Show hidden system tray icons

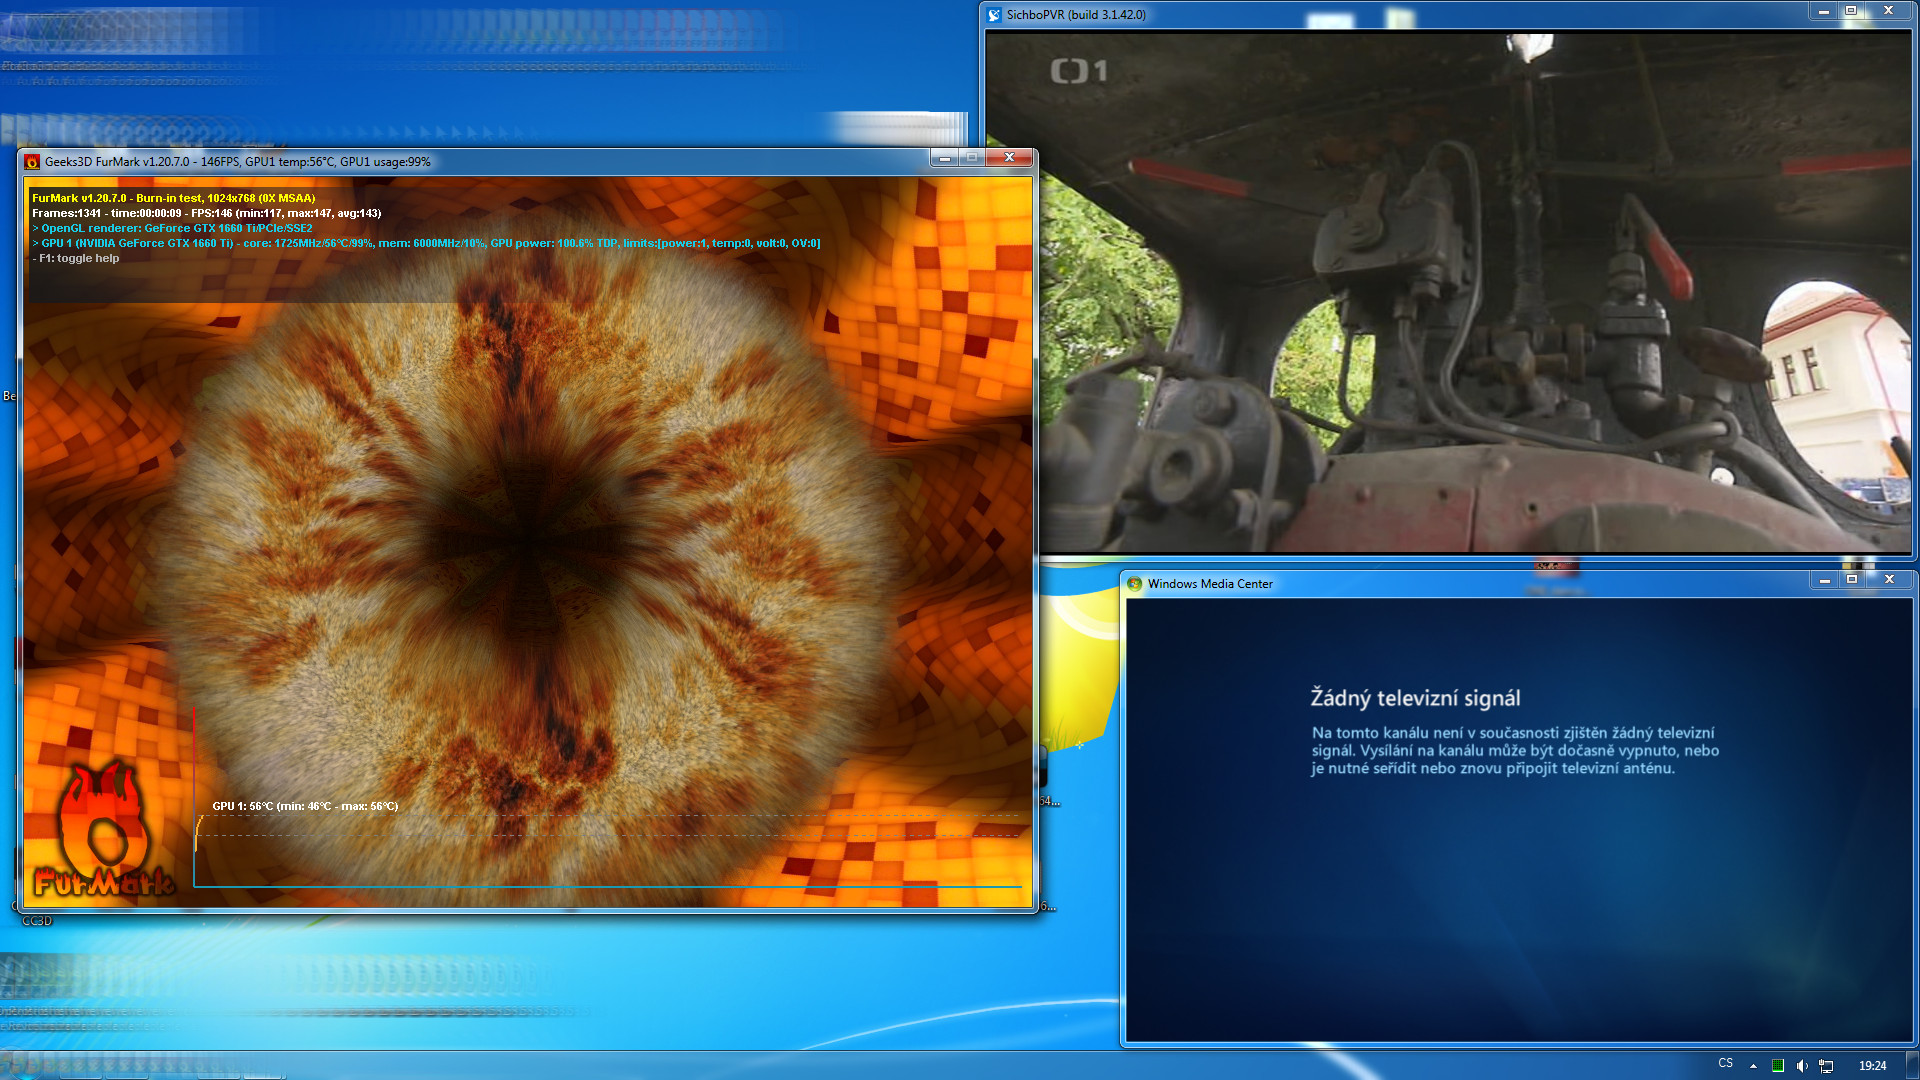pos(1753,1066)
